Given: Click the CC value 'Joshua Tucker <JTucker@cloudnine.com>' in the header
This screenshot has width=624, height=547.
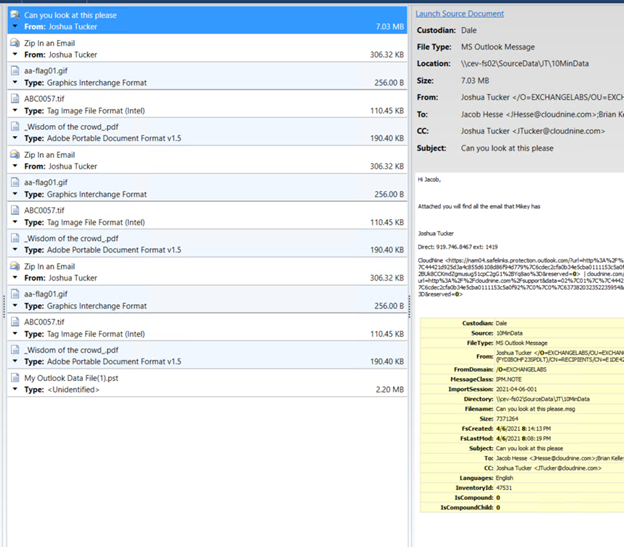Looking at the screenshot, I should point(533,131).
